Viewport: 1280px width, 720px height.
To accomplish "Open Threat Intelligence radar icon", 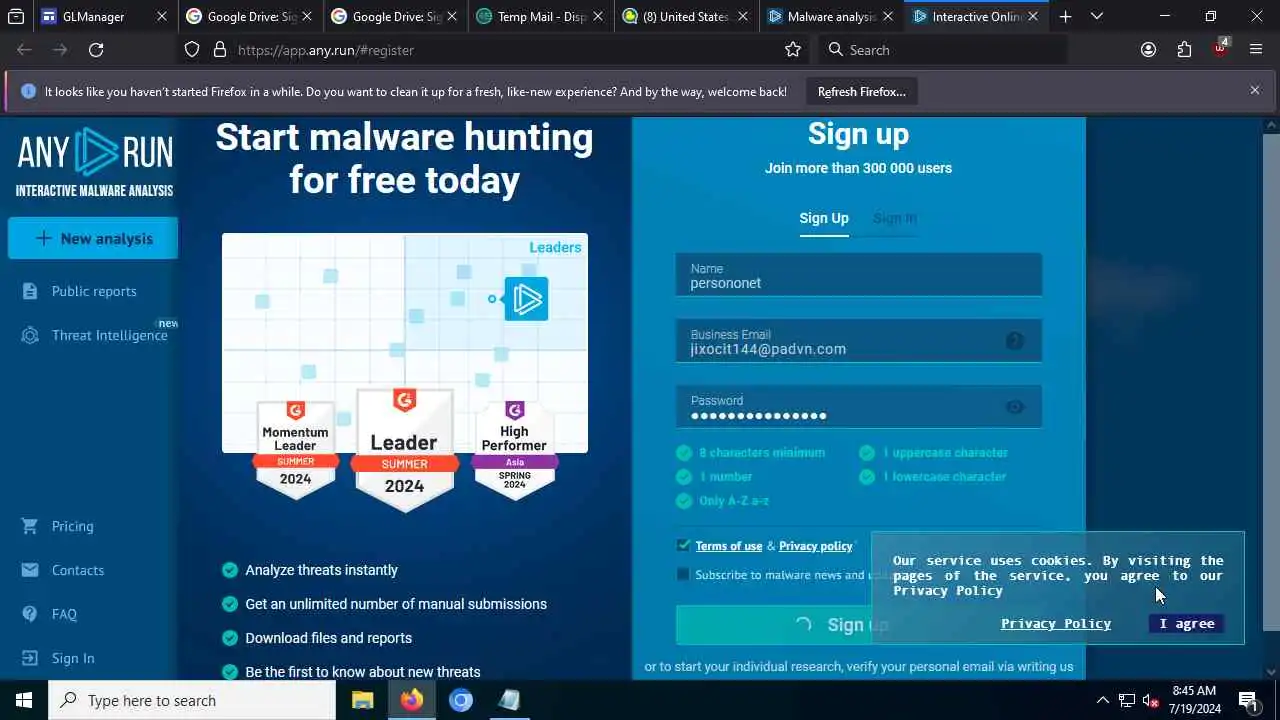I will (x=31, y=335).
